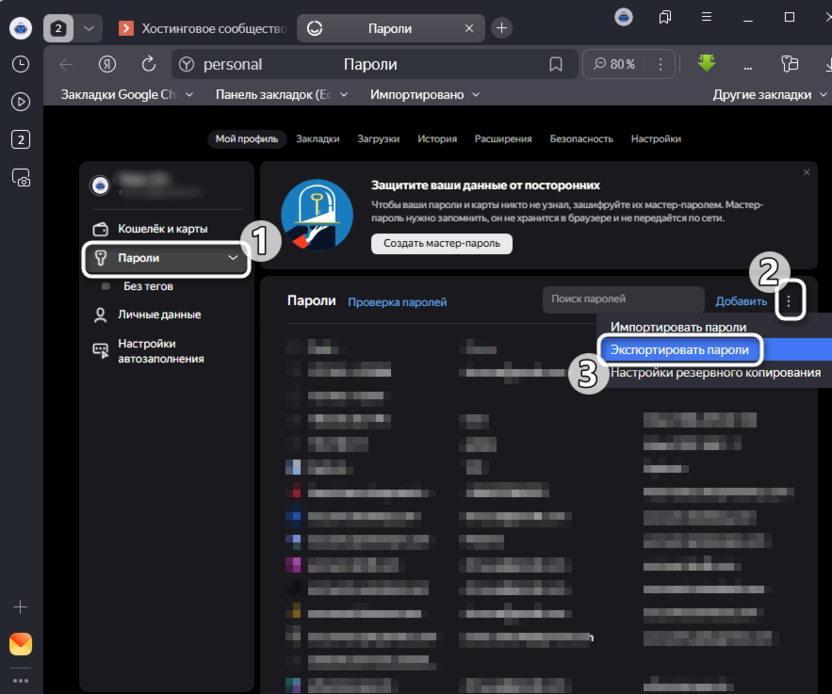
Task: Open the video play icon in sidebar
Action: (x=21, y=102)
